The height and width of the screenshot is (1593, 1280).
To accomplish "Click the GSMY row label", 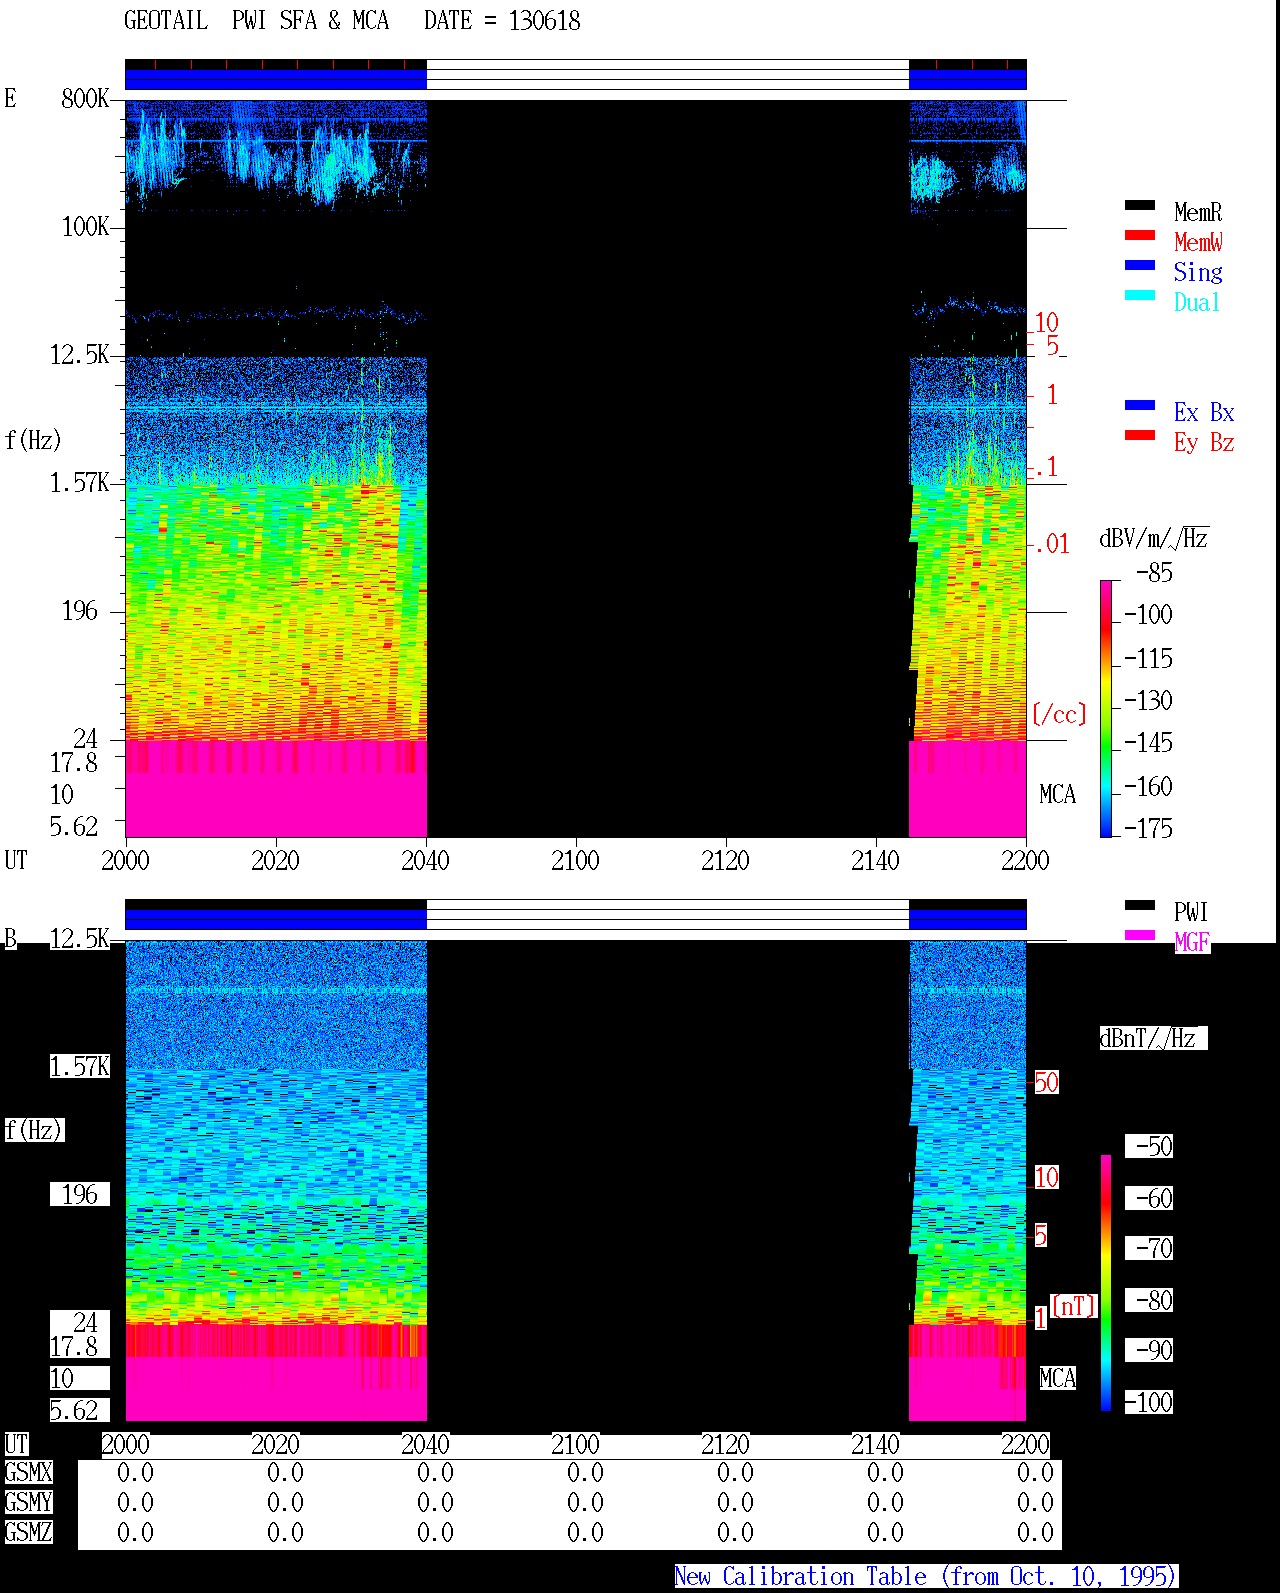I will [x=28, y=1503].
